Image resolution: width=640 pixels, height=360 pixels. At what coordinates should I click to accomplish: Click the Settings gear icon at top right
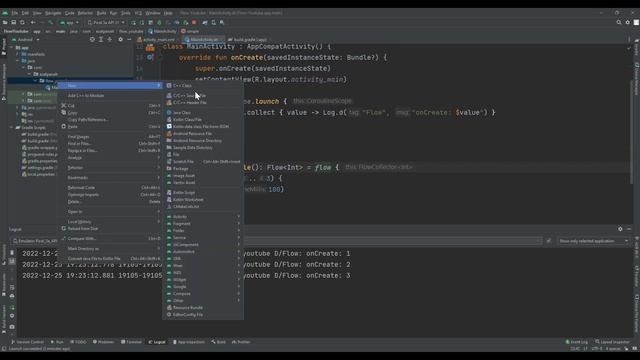click(x=628, y=22)
